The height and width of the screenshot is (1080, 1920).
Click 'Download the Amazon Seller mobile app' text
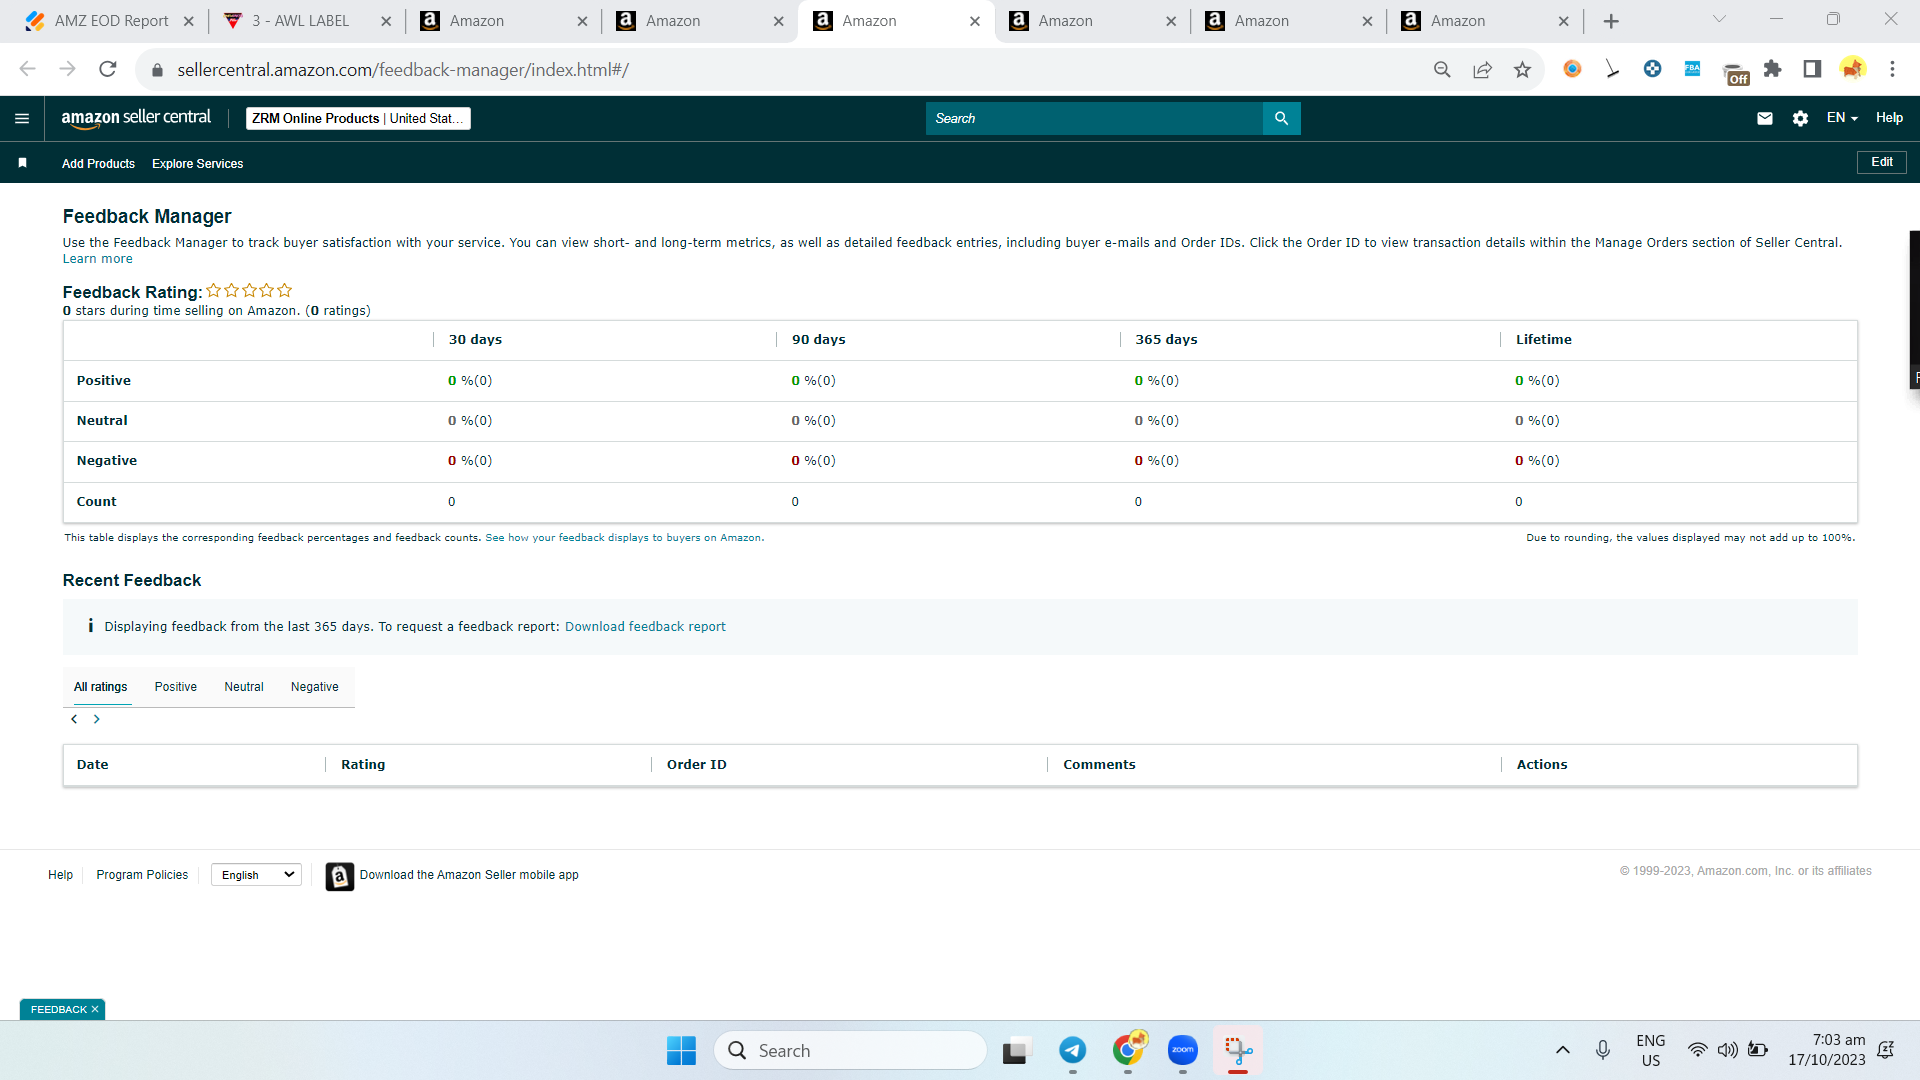469,875
